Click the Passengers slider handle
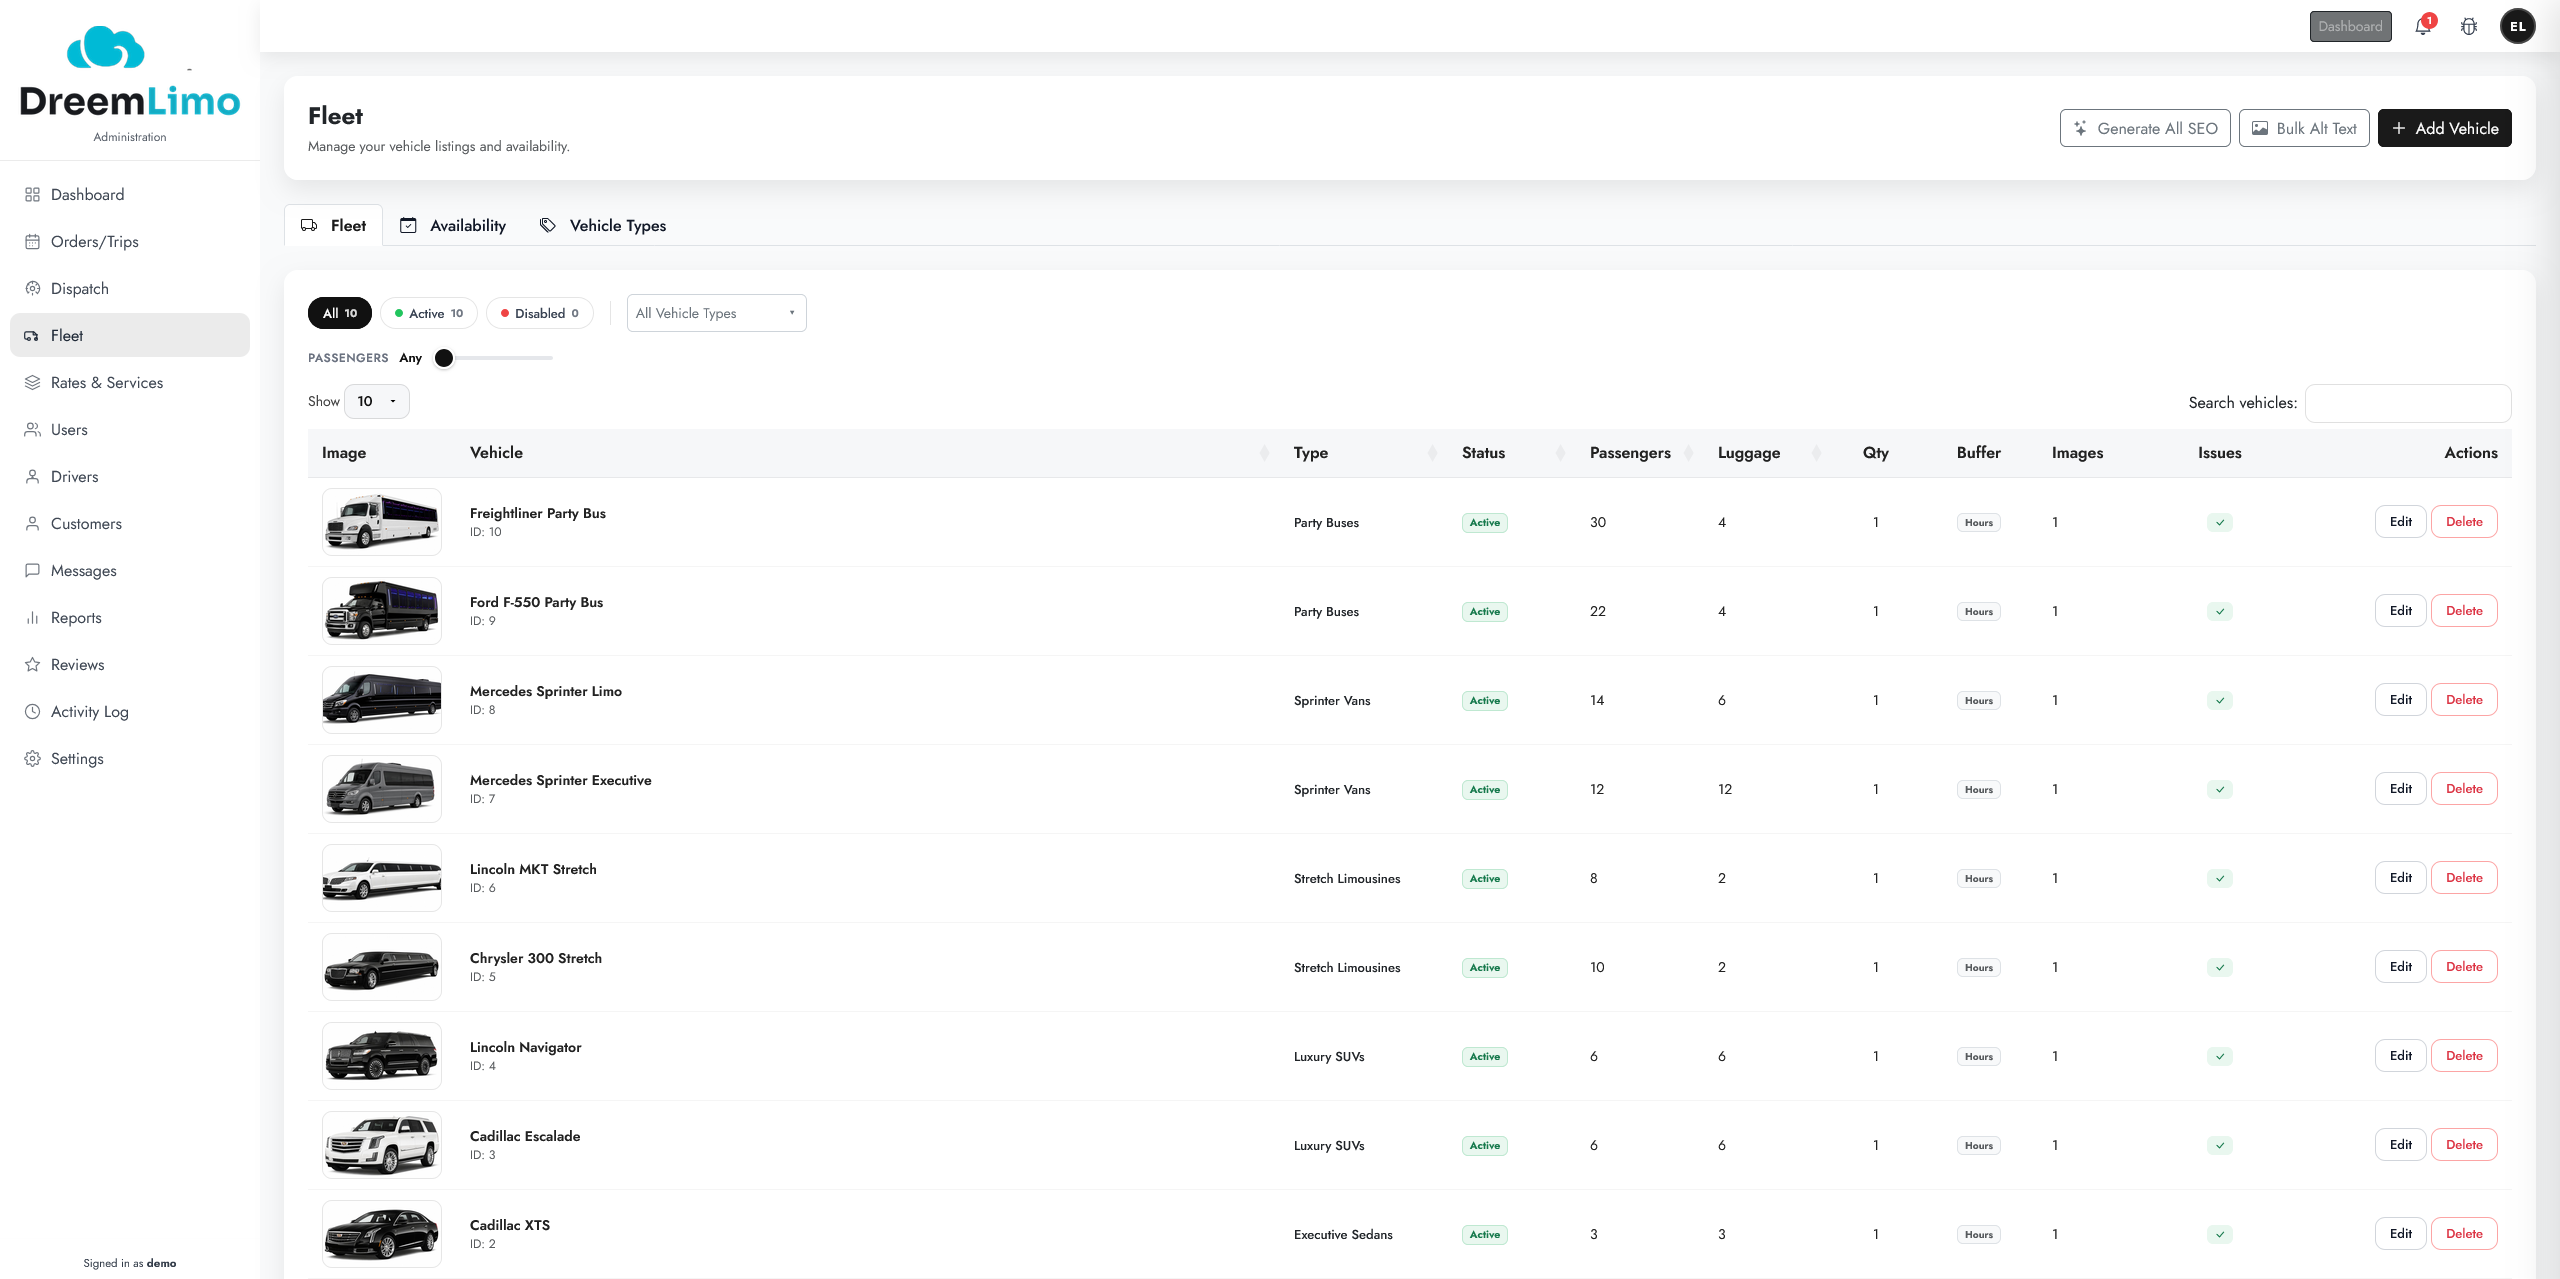Image resolution: width=2560 pixels, height=1279 pixels. (x=444, y=358)
